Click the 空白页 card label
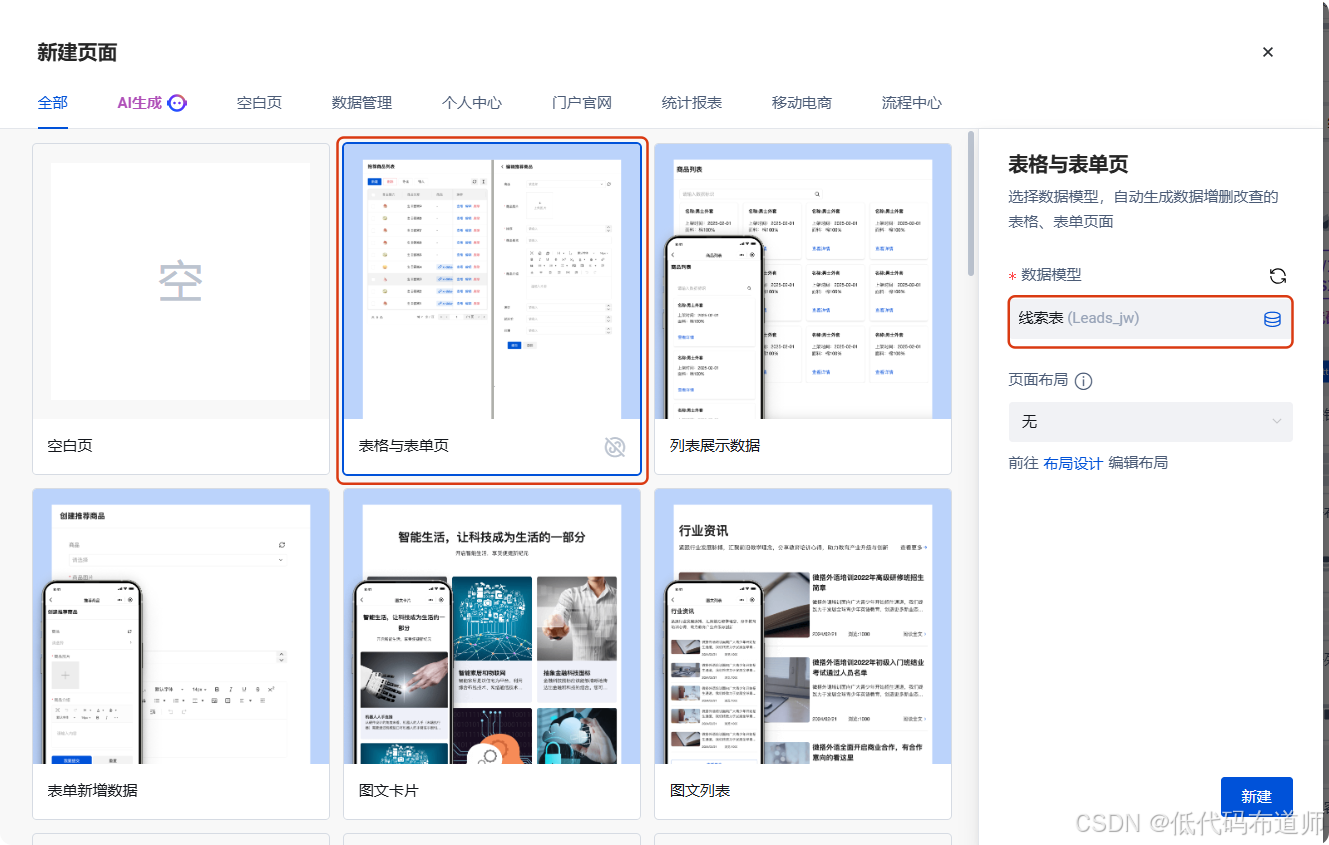The image size is (1329, 845). (x=70, y=446)
